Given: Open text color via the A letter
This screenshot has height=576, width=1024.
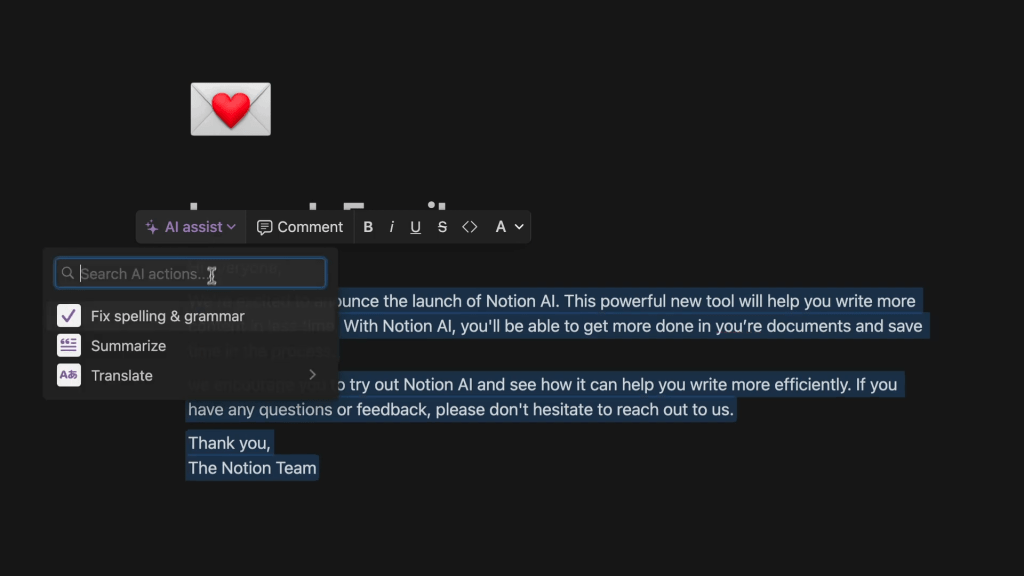Looking at the screenshot, I should point(501,227).
